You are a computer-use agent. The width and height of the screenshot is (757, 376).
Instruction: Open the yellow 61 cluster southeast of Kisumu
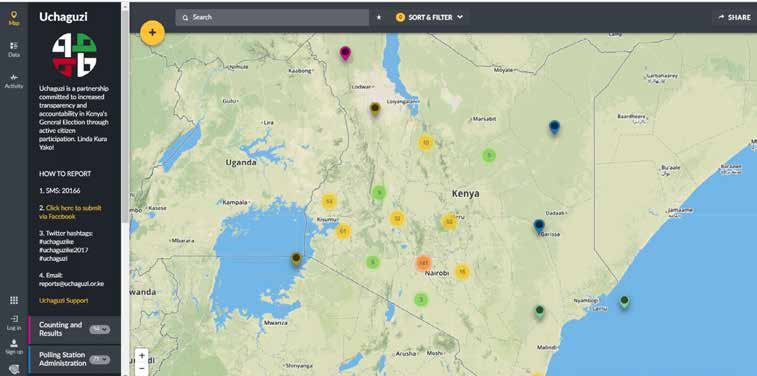[x=343, y=232]
